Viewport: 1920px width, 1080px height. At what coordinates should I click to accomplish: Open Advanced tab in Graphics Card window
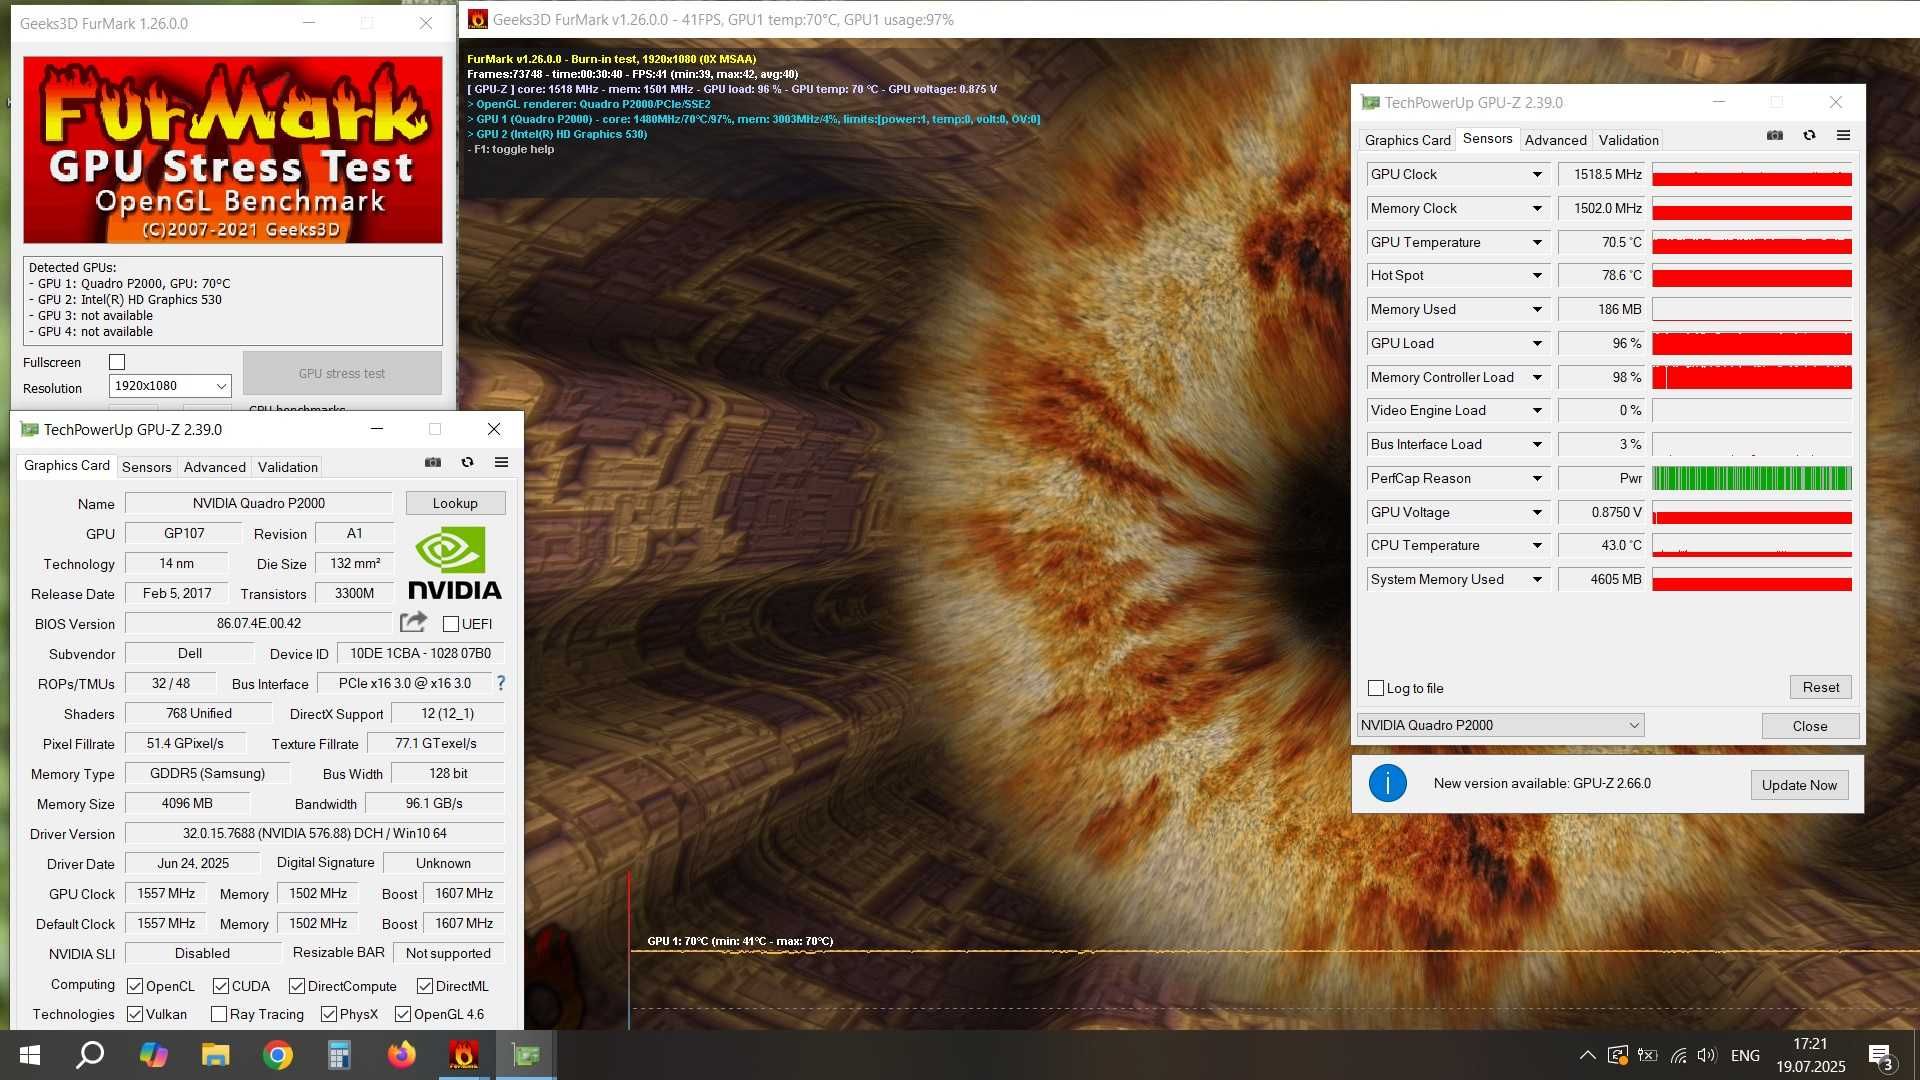[214, 467]
